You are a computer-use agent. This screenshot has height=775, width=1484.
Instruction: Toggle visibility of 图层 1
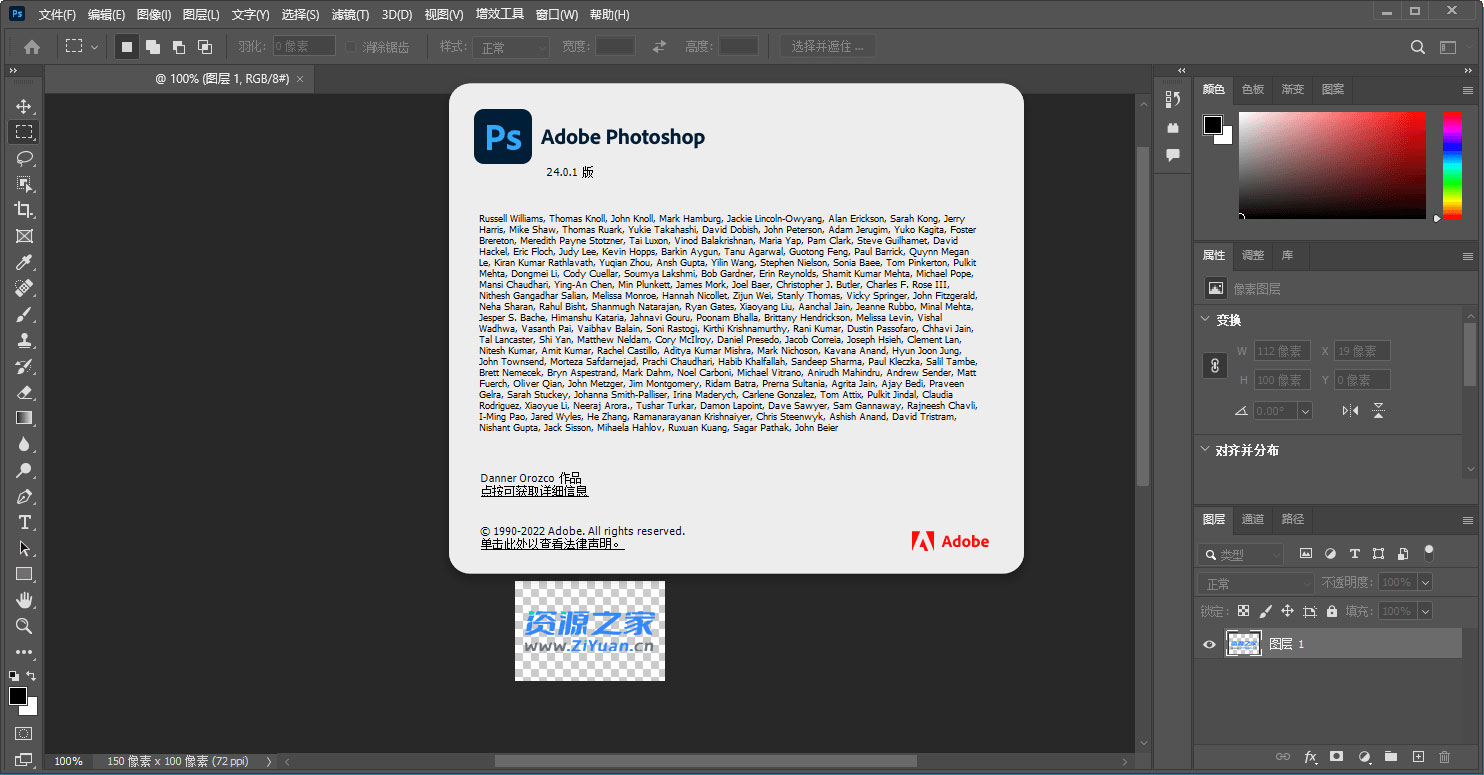point(1209,644)
